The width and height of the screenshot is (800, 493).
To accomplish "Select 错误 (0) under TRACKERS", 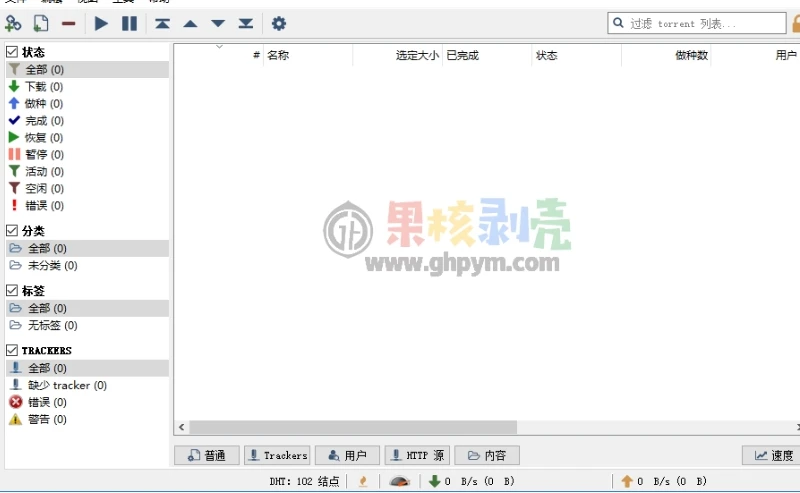I will click(x=87, y=402).
